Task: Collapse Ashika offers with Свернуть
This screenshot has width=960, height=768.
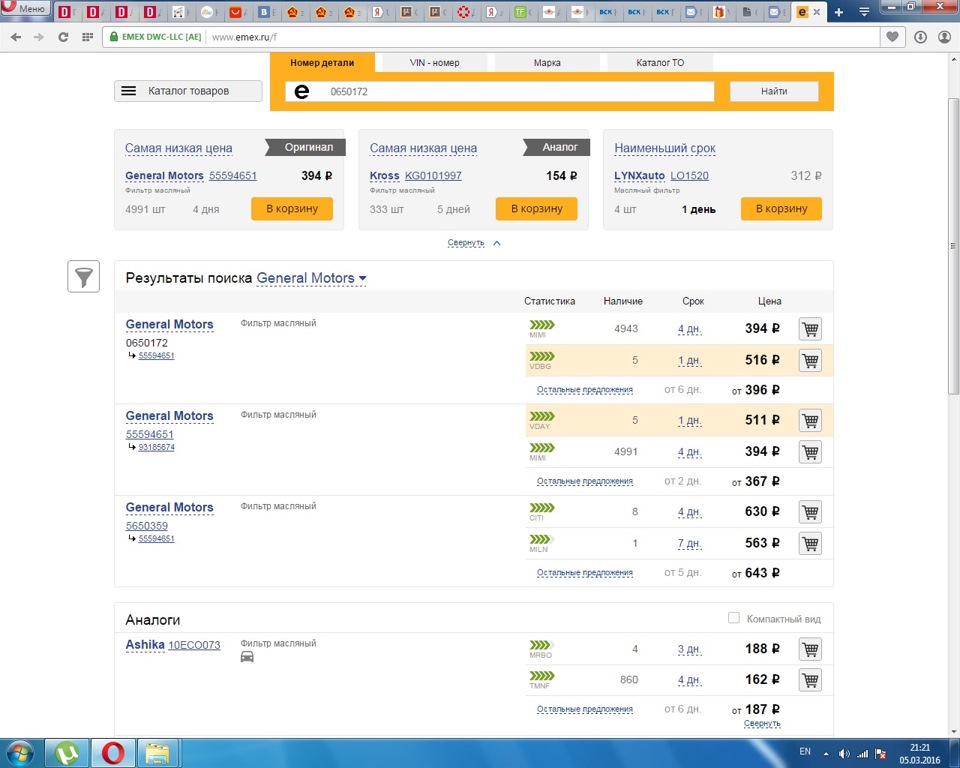Action: point(762,723)
